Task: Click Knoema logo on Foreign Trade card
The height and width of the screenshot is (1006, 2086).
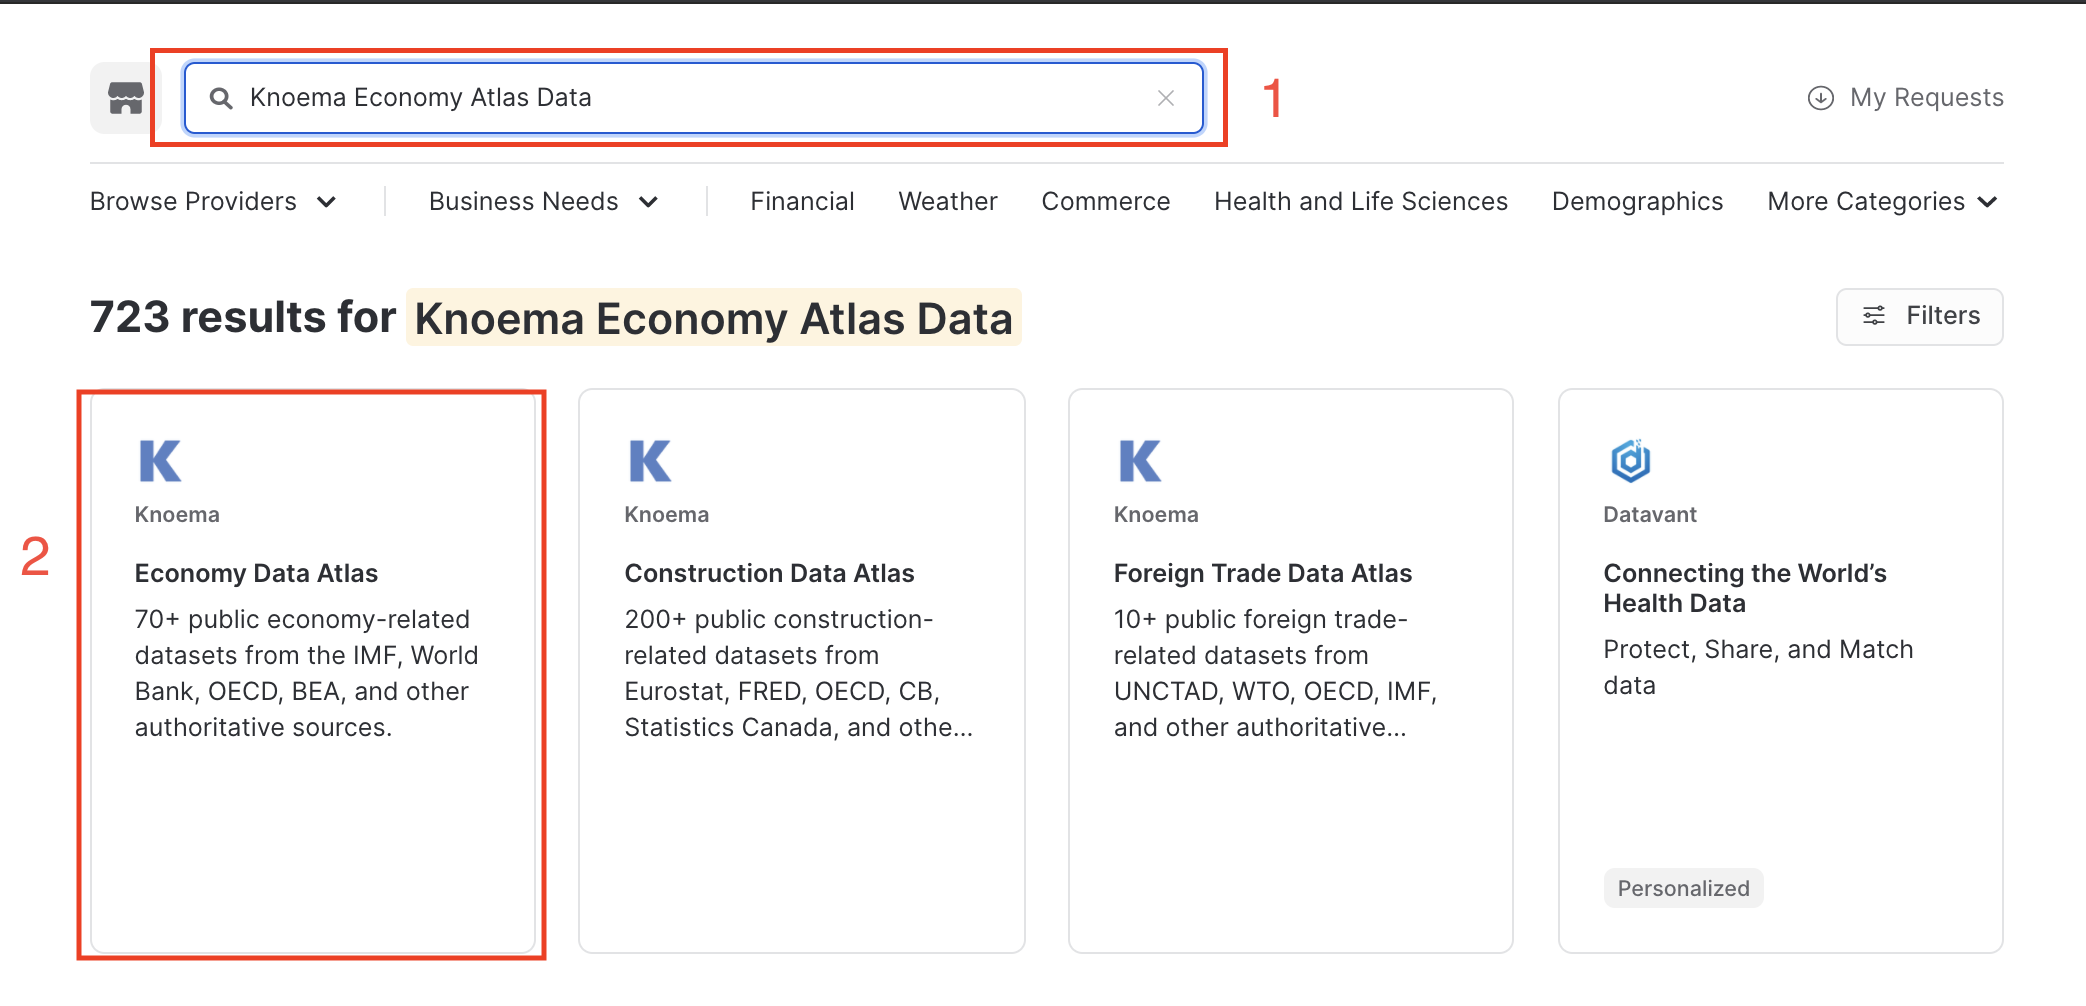Action: pos(1139,461)
